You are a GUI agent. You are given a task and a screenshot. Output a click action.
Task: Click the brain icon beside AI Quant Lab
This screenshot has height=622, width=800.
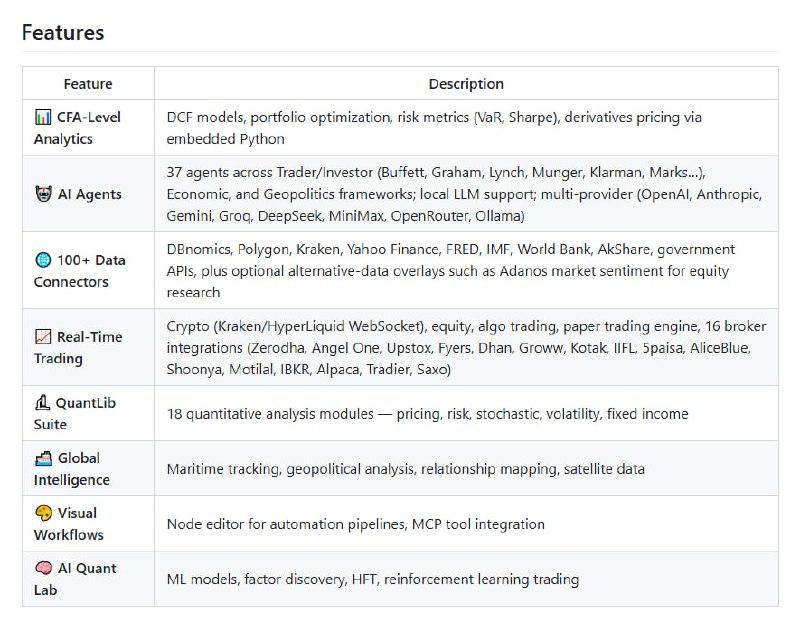click(x=43, y=568)
